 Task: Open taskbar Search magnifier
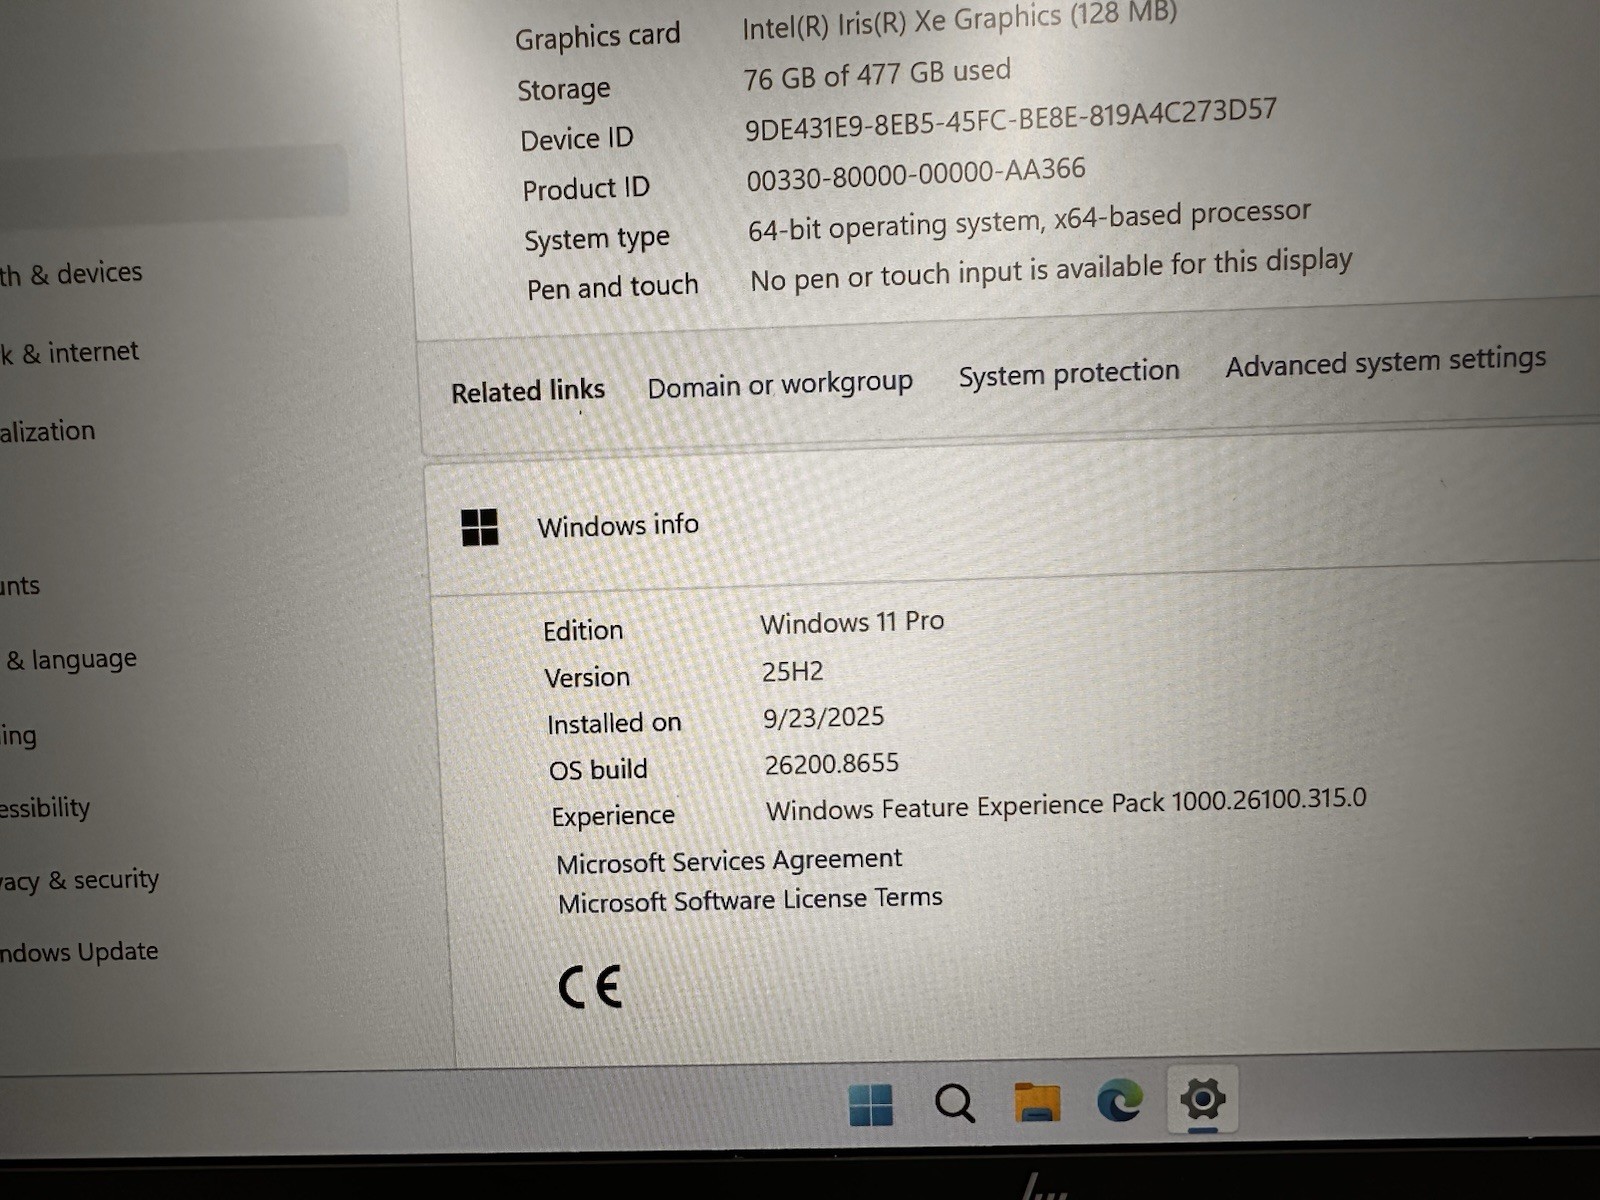point(954,1104)
